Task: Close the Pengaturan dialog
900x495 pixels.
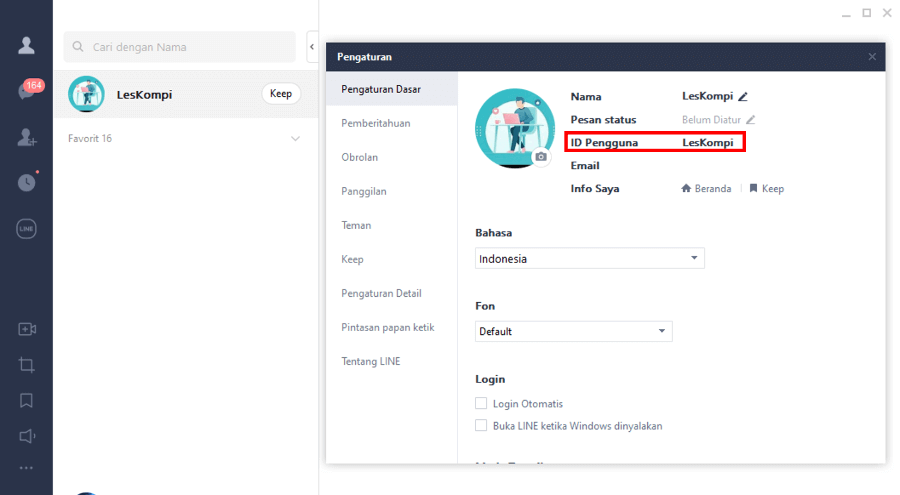Action: pyautogui.click(x=872, y=56)
